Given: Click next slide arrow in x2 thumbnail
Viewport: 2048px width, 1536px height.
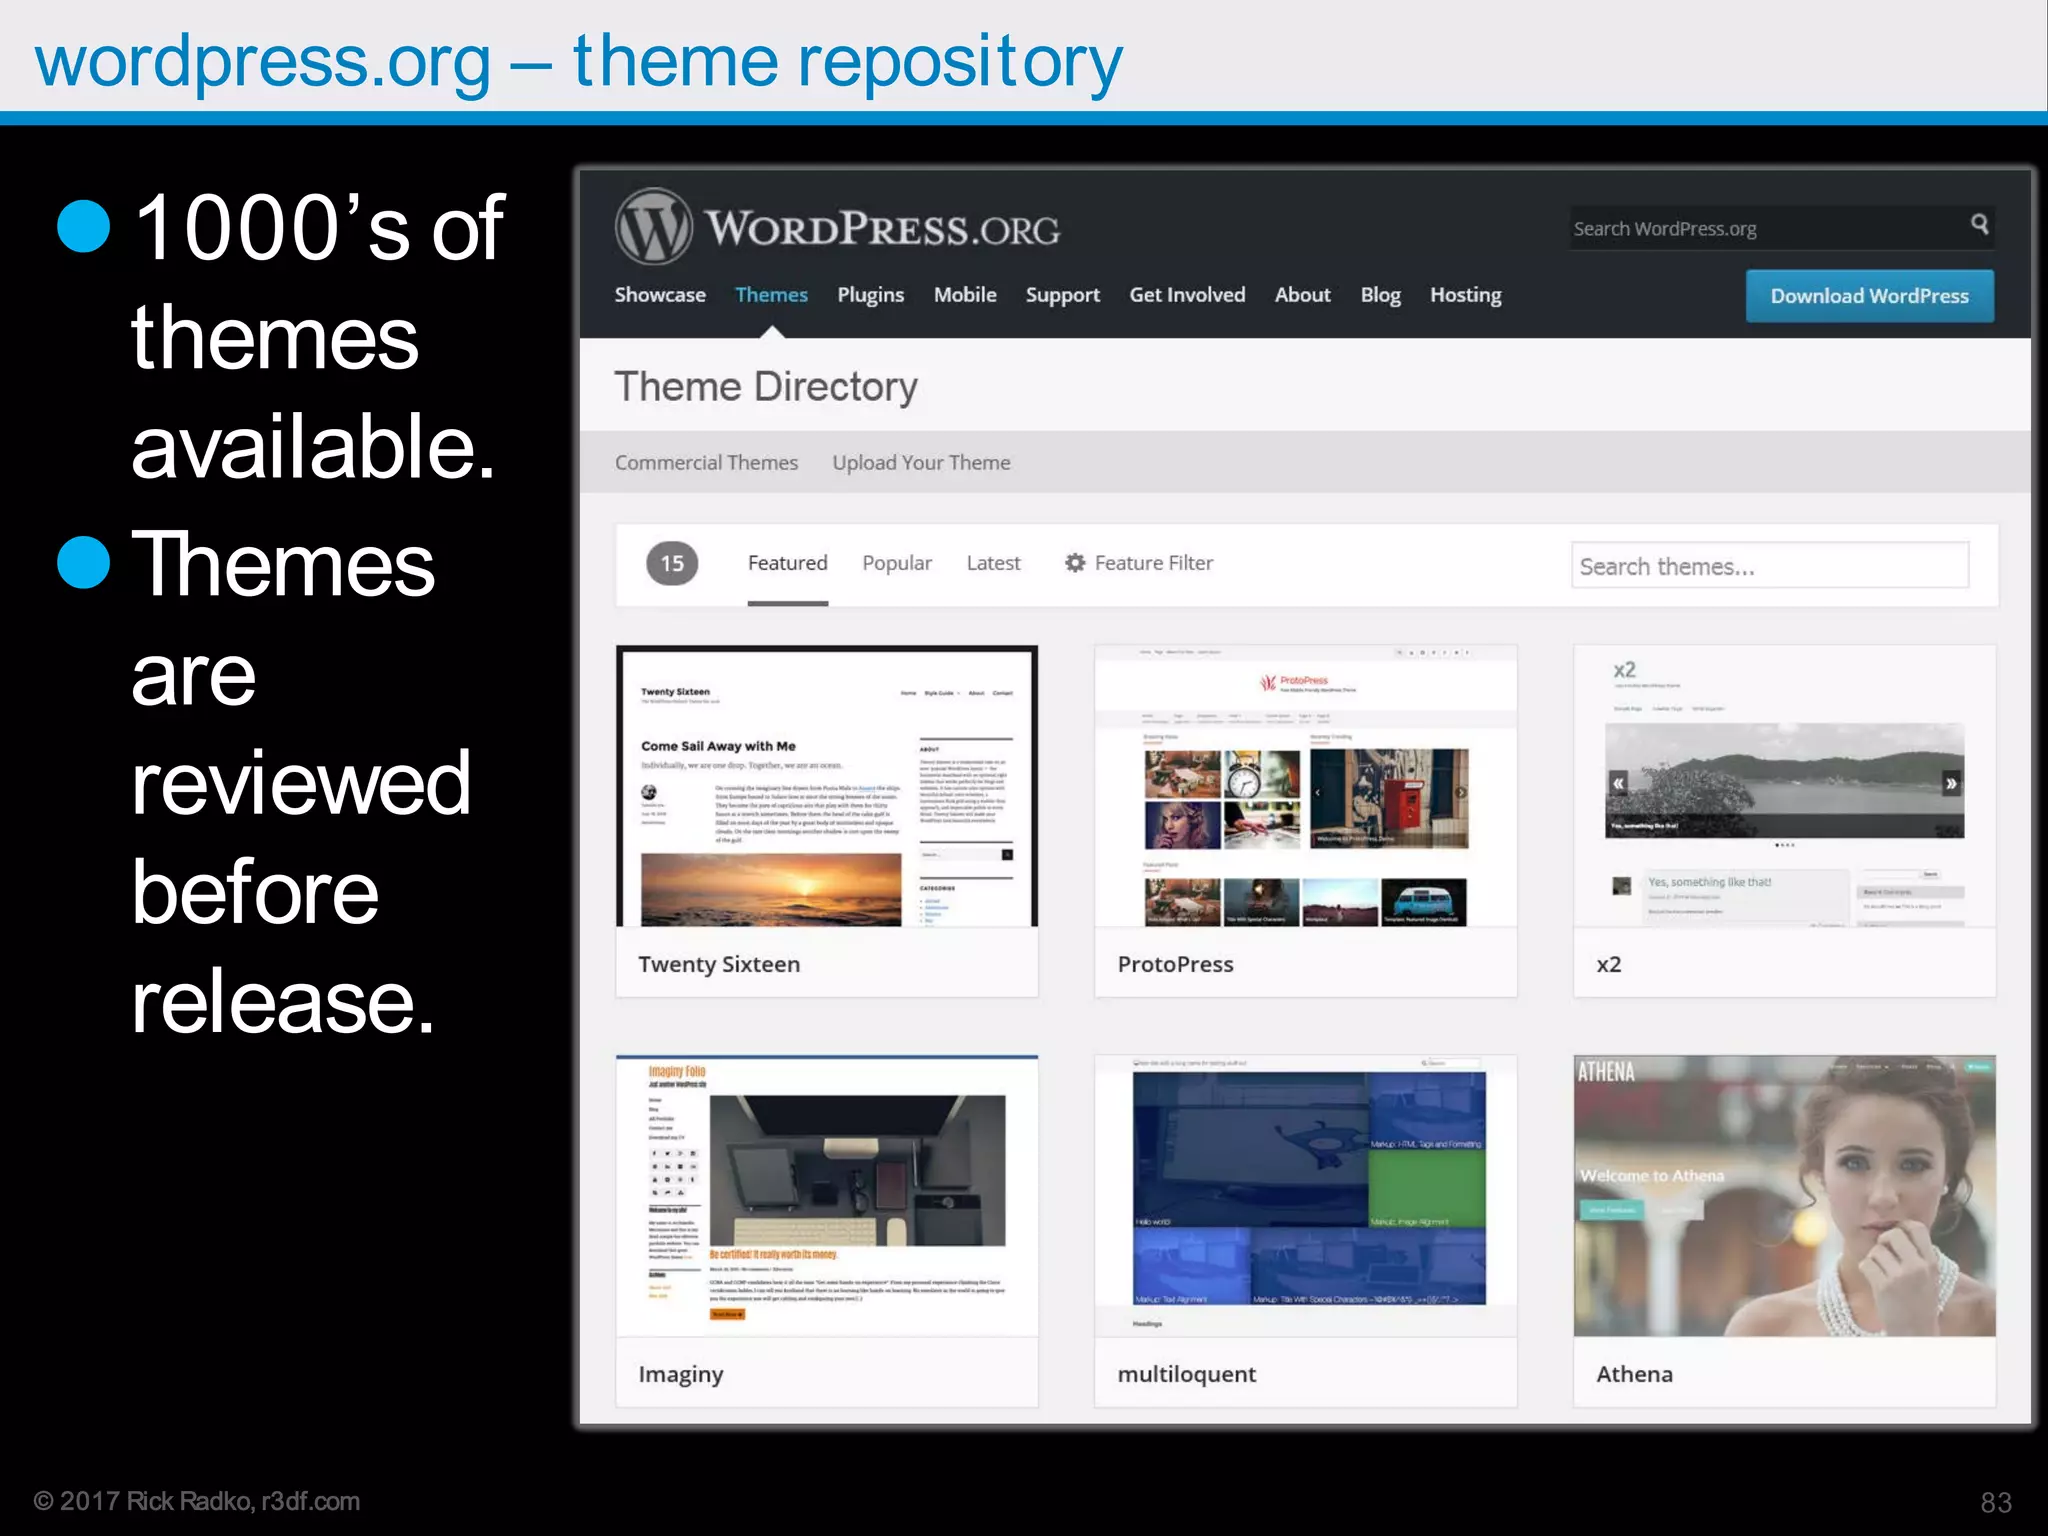Looking at the screenshot, I should tap(1950, 784).
